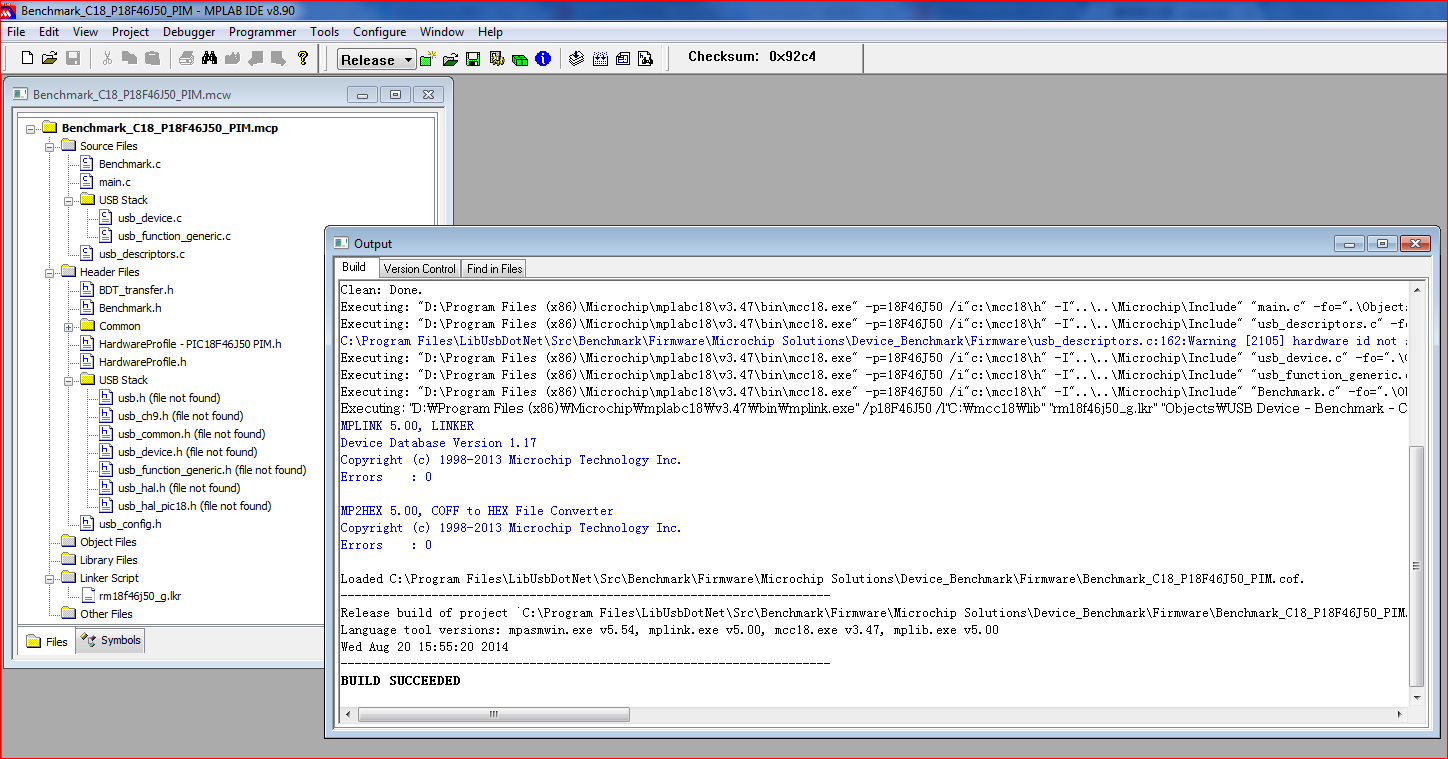Collapse the Benchmark_C18_P18F46J50_PIM.mcp root node

pyautogui.click(x=31, y=128)
